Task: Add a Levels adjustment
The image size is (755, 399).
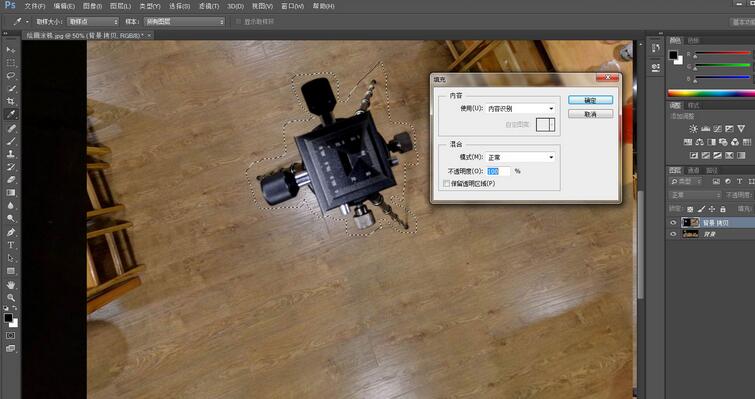Action: point(705,129)
